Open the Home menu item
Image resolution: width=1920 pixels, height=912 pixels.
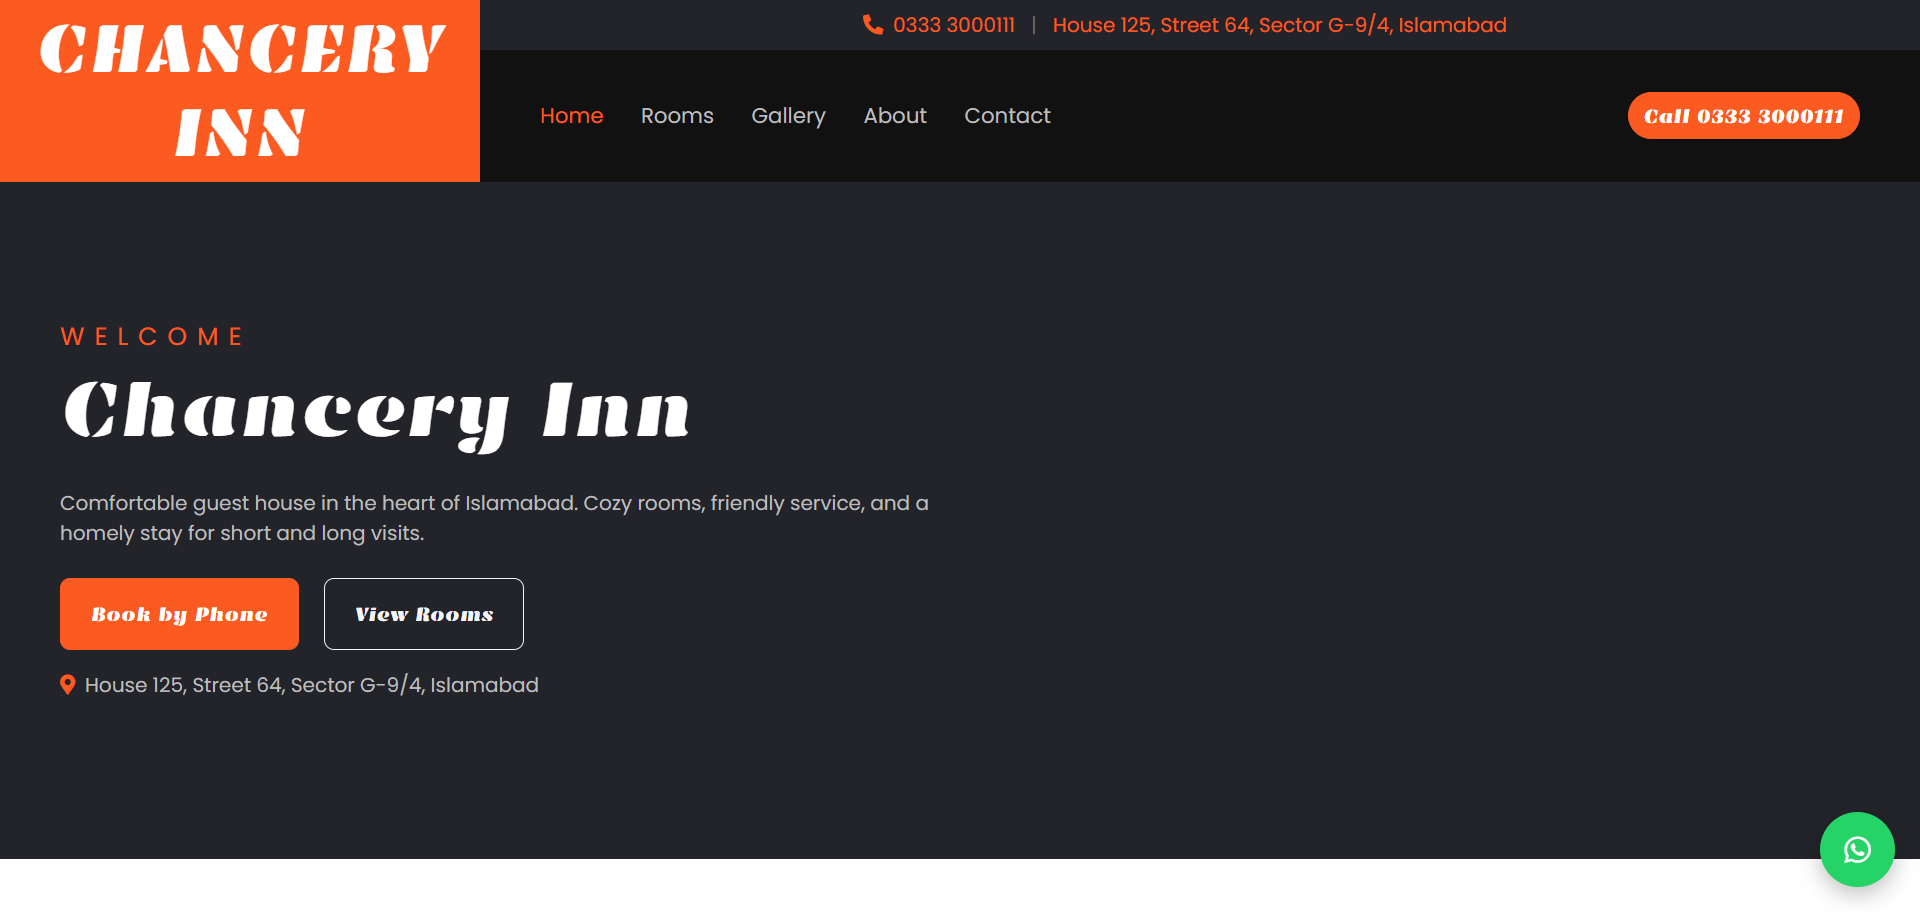(571, 116)
